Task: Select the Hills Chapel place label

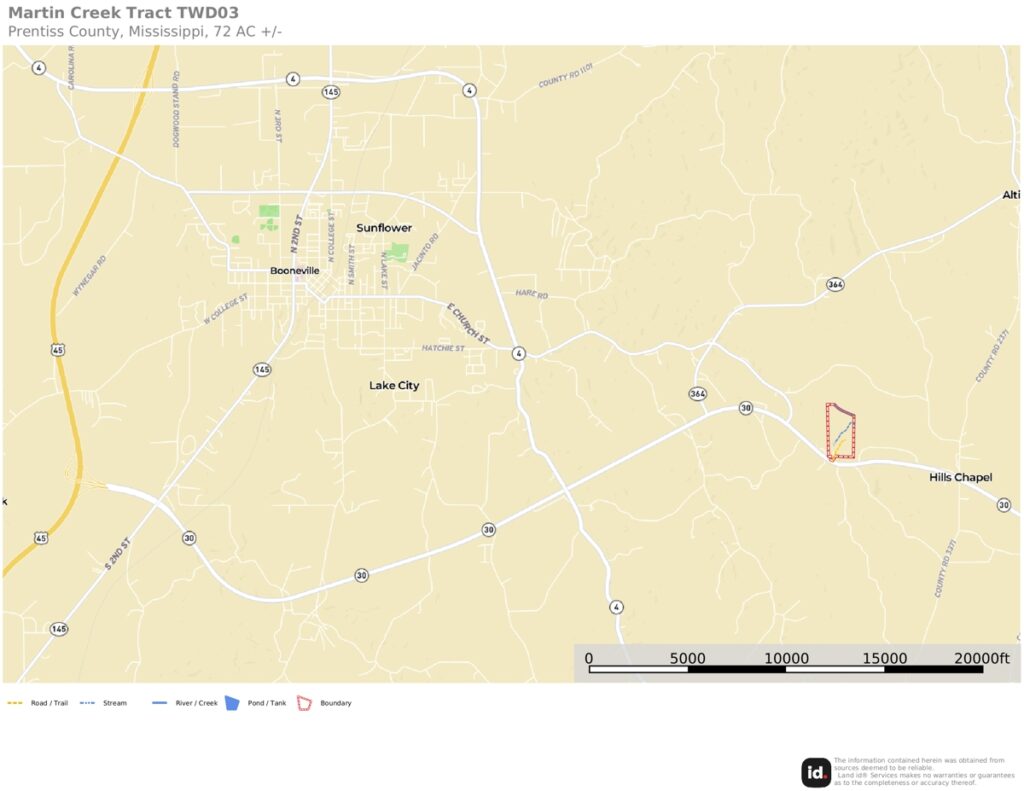Action: (x=961, y=477)
